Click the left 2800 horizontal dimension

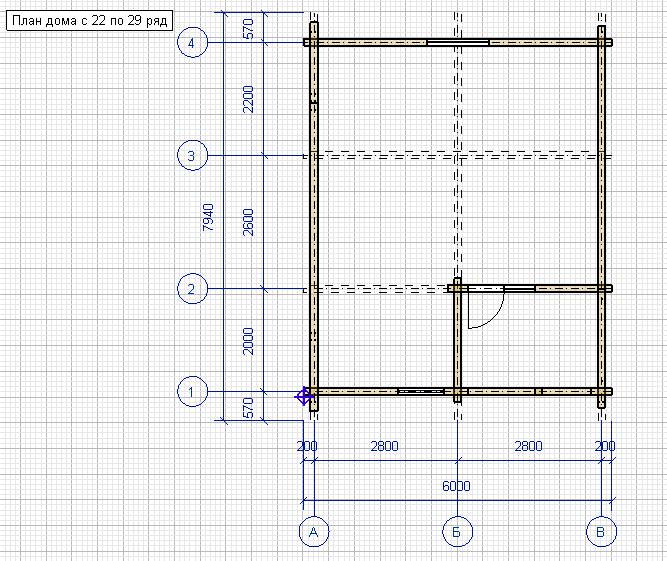(385, 446)
